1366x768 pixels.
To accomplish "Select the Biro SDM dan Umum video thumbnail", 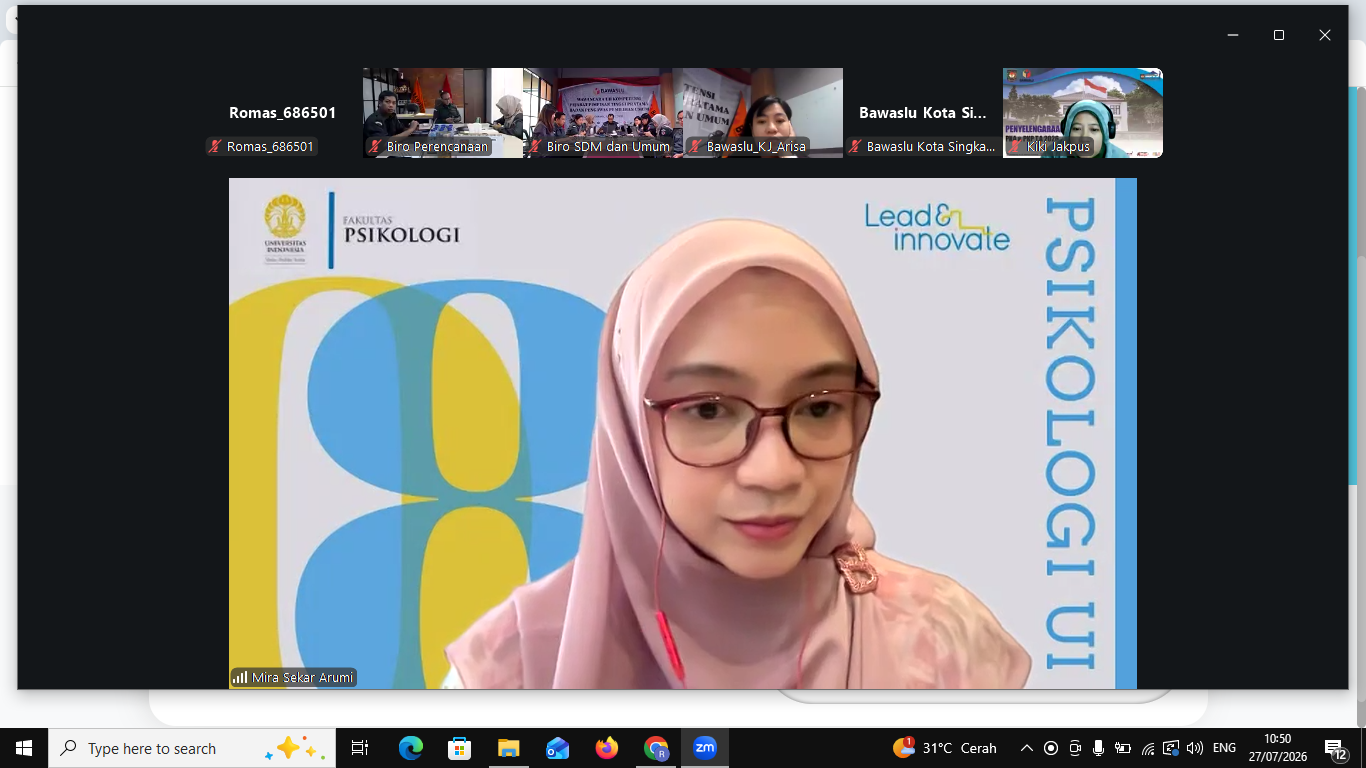I will tap(603, 113).
